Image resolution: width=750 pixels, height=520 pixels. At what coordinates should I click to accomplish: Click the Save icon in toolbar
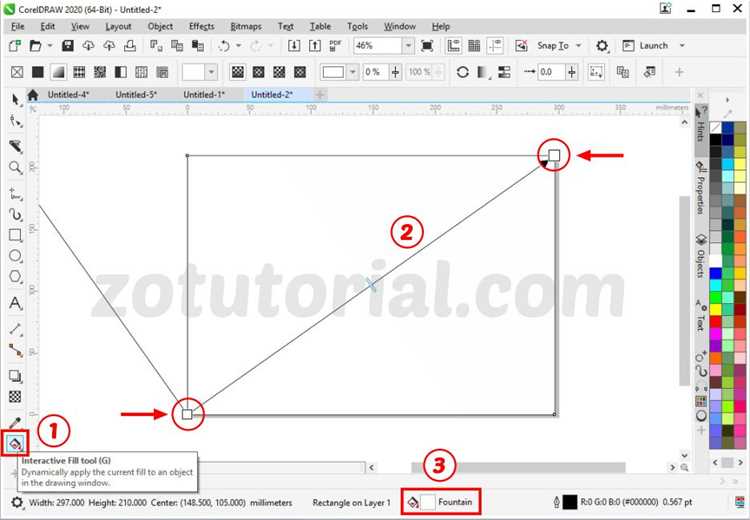pos(67,46)
